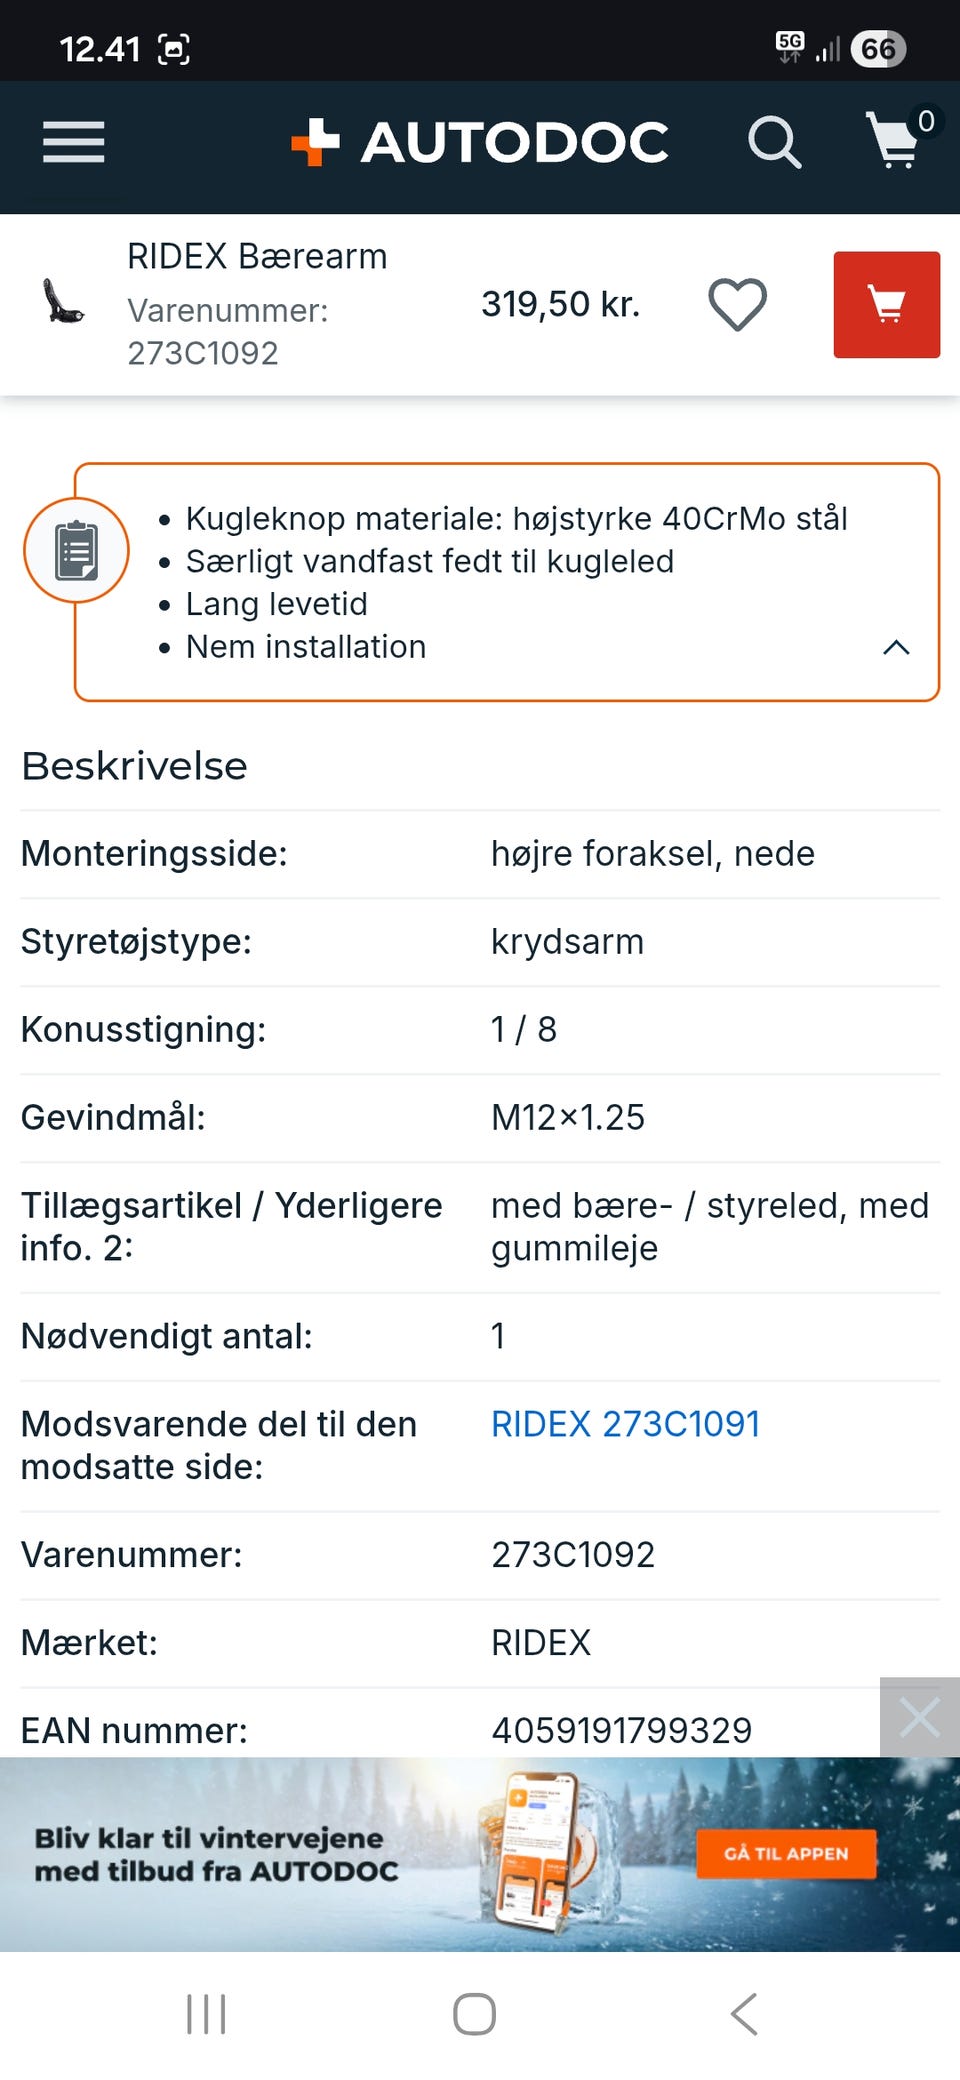Close the winter promo banner

919,1718
